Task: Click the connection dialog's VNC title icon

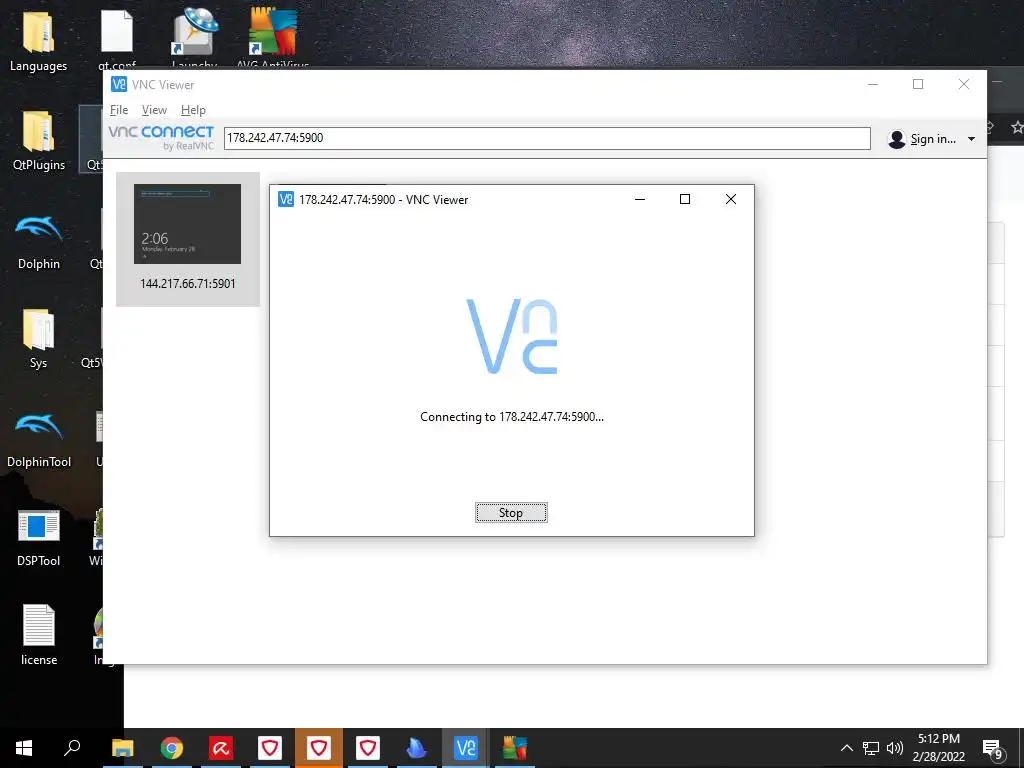Action: click(x=286, y=199)
